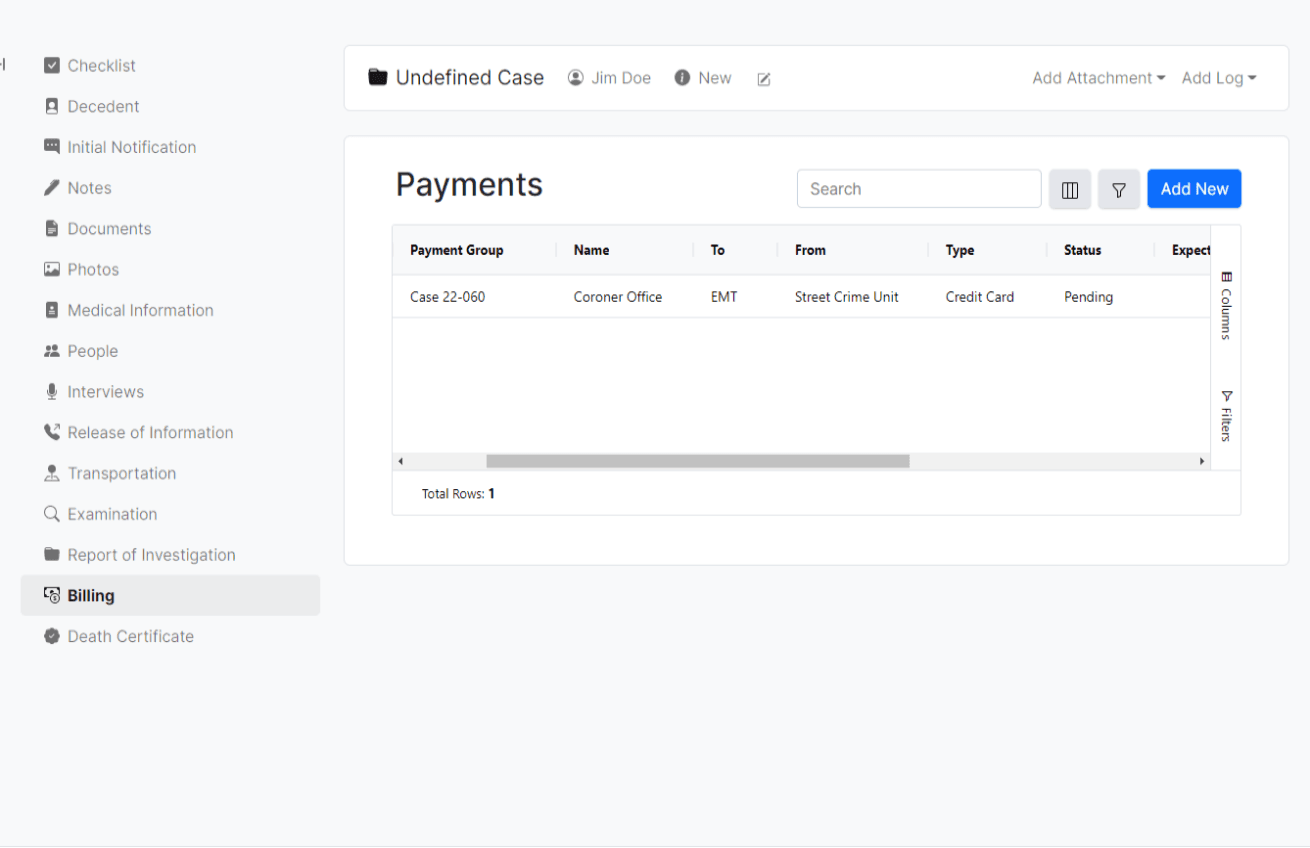This screenshot has width=1310, height=848.
Task: Click the edit case pencil icon
Action: click(764, 79)
